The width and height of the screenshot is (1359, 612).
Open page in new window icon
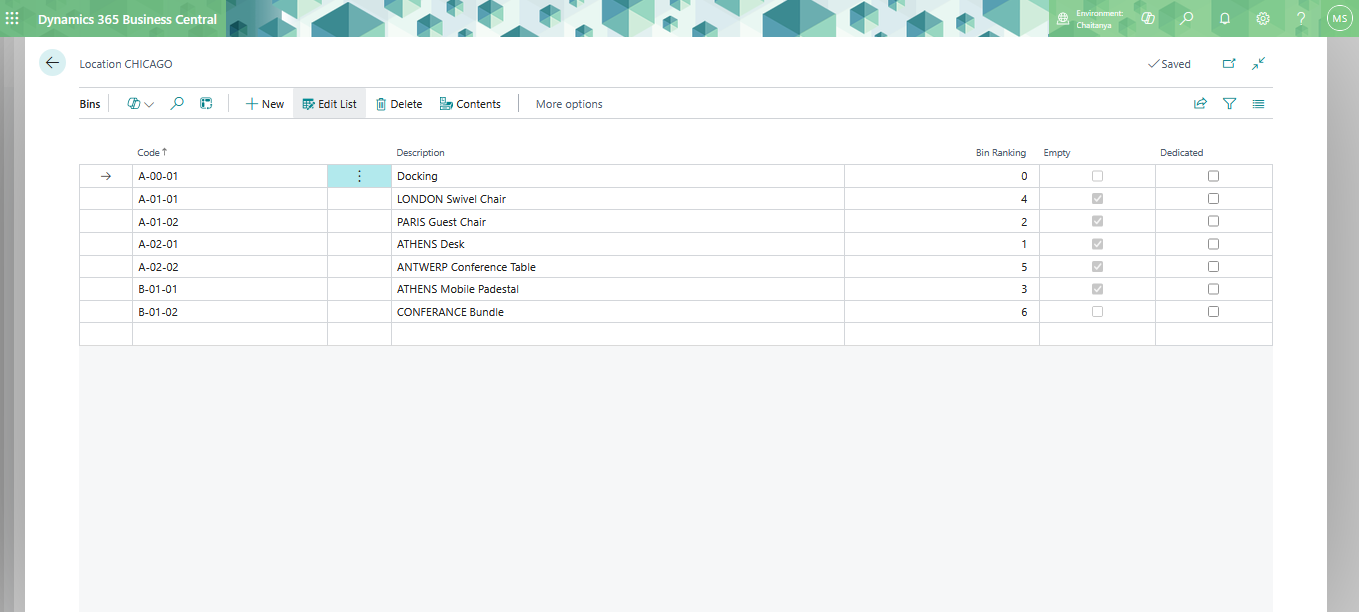[x=1229, y=63]
